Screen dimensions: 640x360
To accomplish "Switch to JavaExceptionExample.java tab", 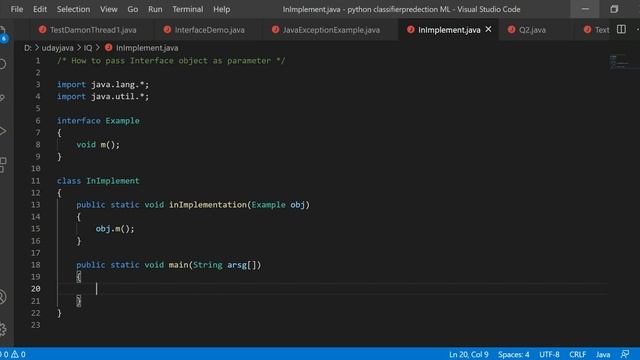I will click(x=331, y=30).
